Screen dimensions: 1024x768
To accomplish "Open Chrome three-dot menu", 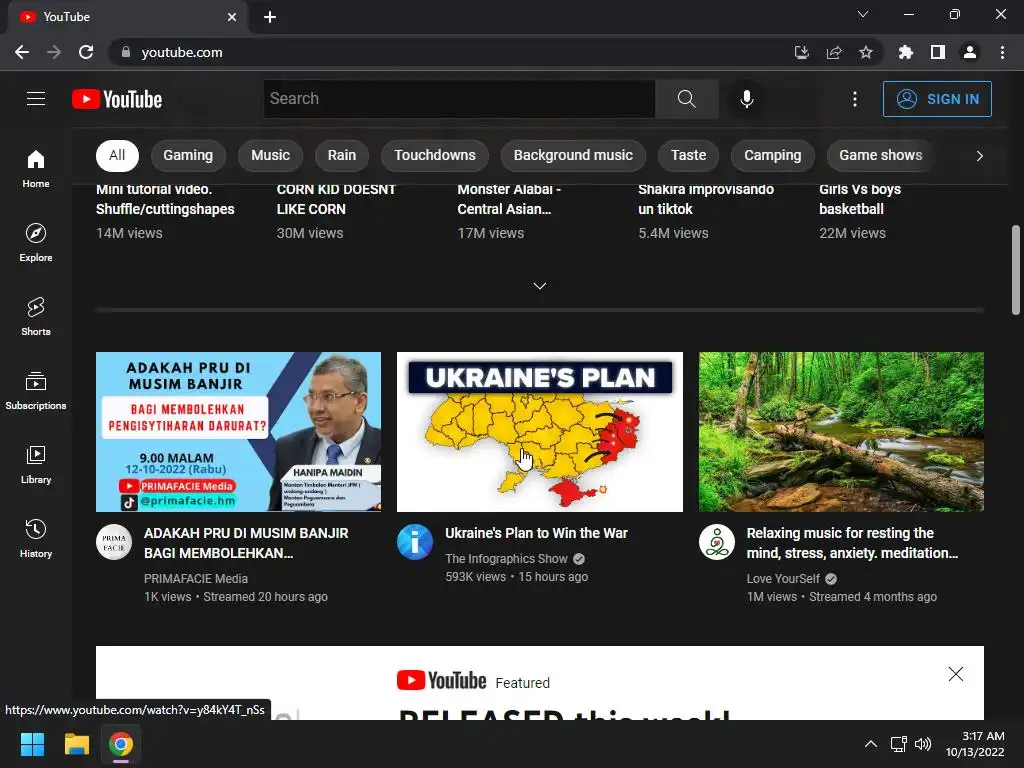I will tap(1002, 52).
